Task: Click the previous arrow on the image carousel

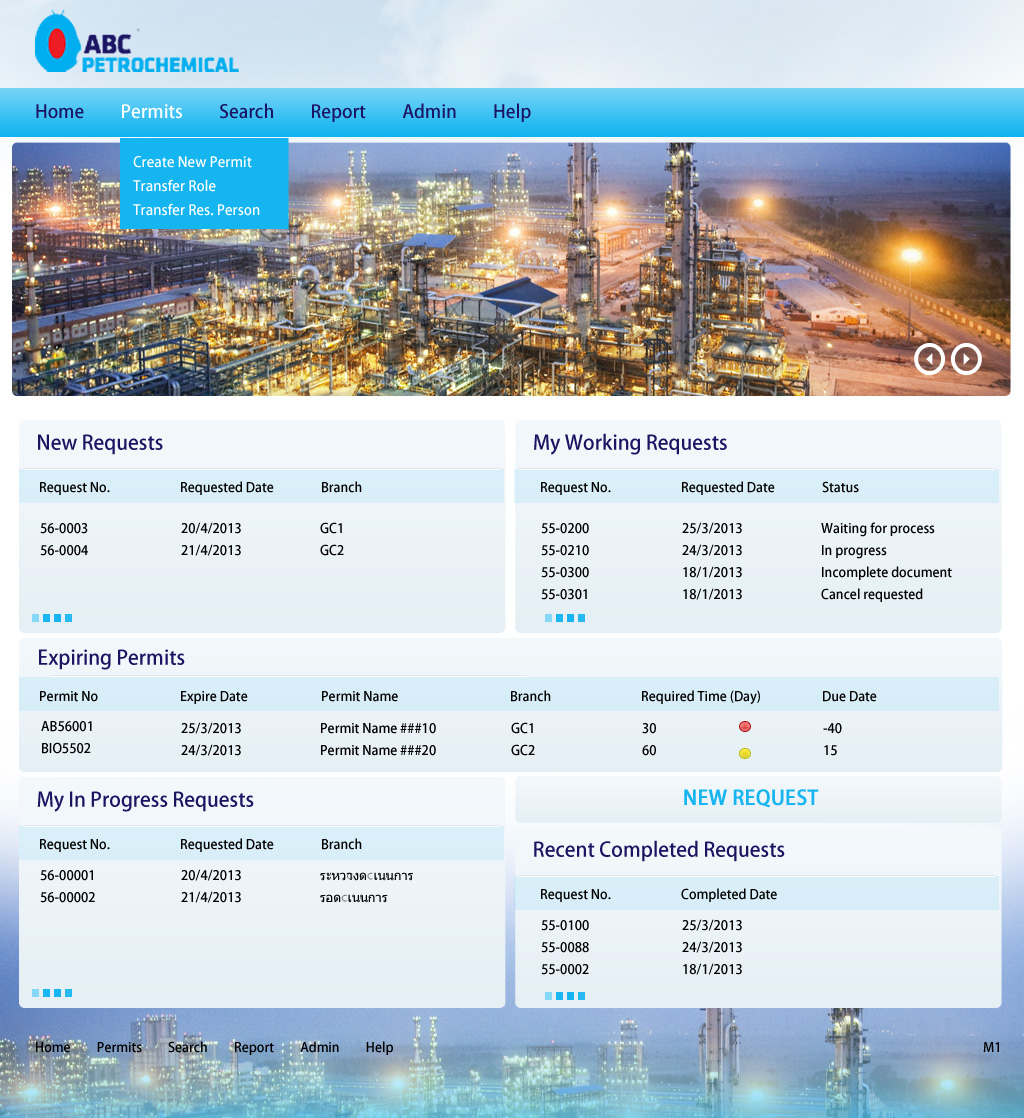Action: [x=929, y=358]
